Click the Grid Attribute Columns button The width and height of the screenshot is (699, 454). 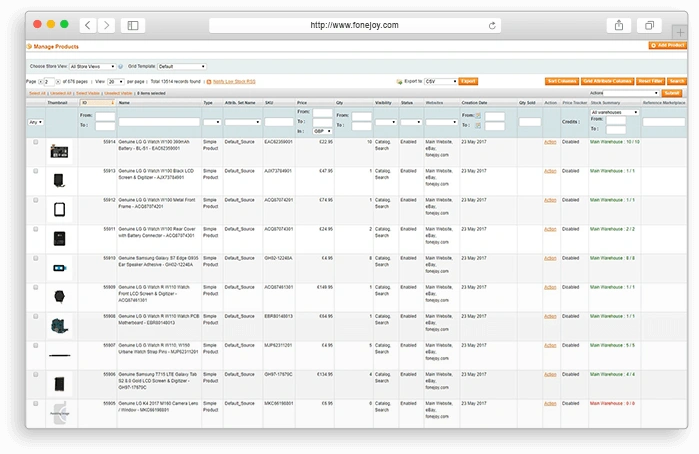point(607,81)
